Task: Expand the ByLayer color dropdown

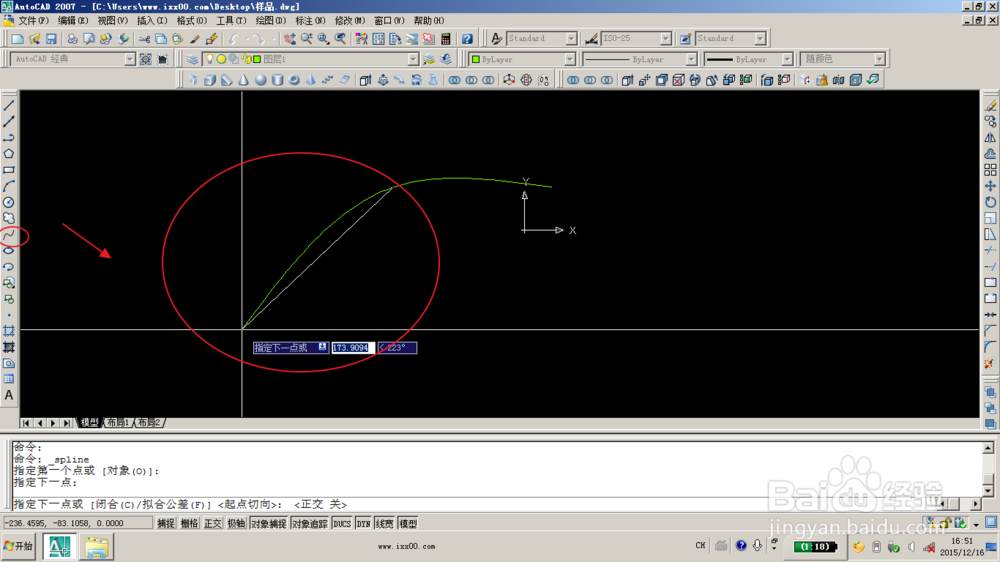Action: pyautogui.click(x=570, y=59)
